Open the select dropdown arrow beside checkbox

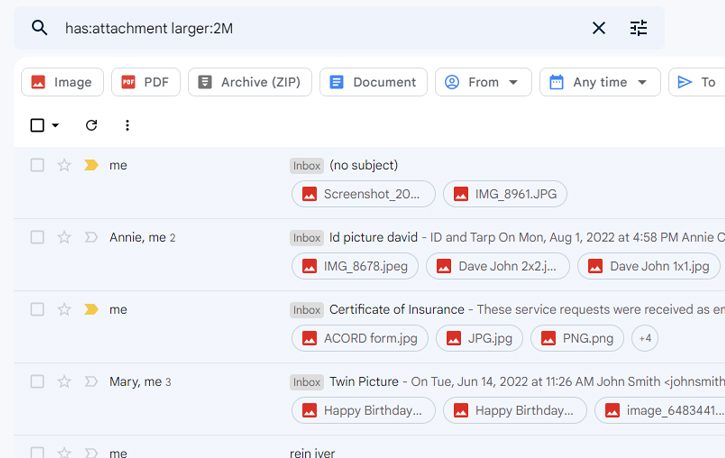[55, 125]
